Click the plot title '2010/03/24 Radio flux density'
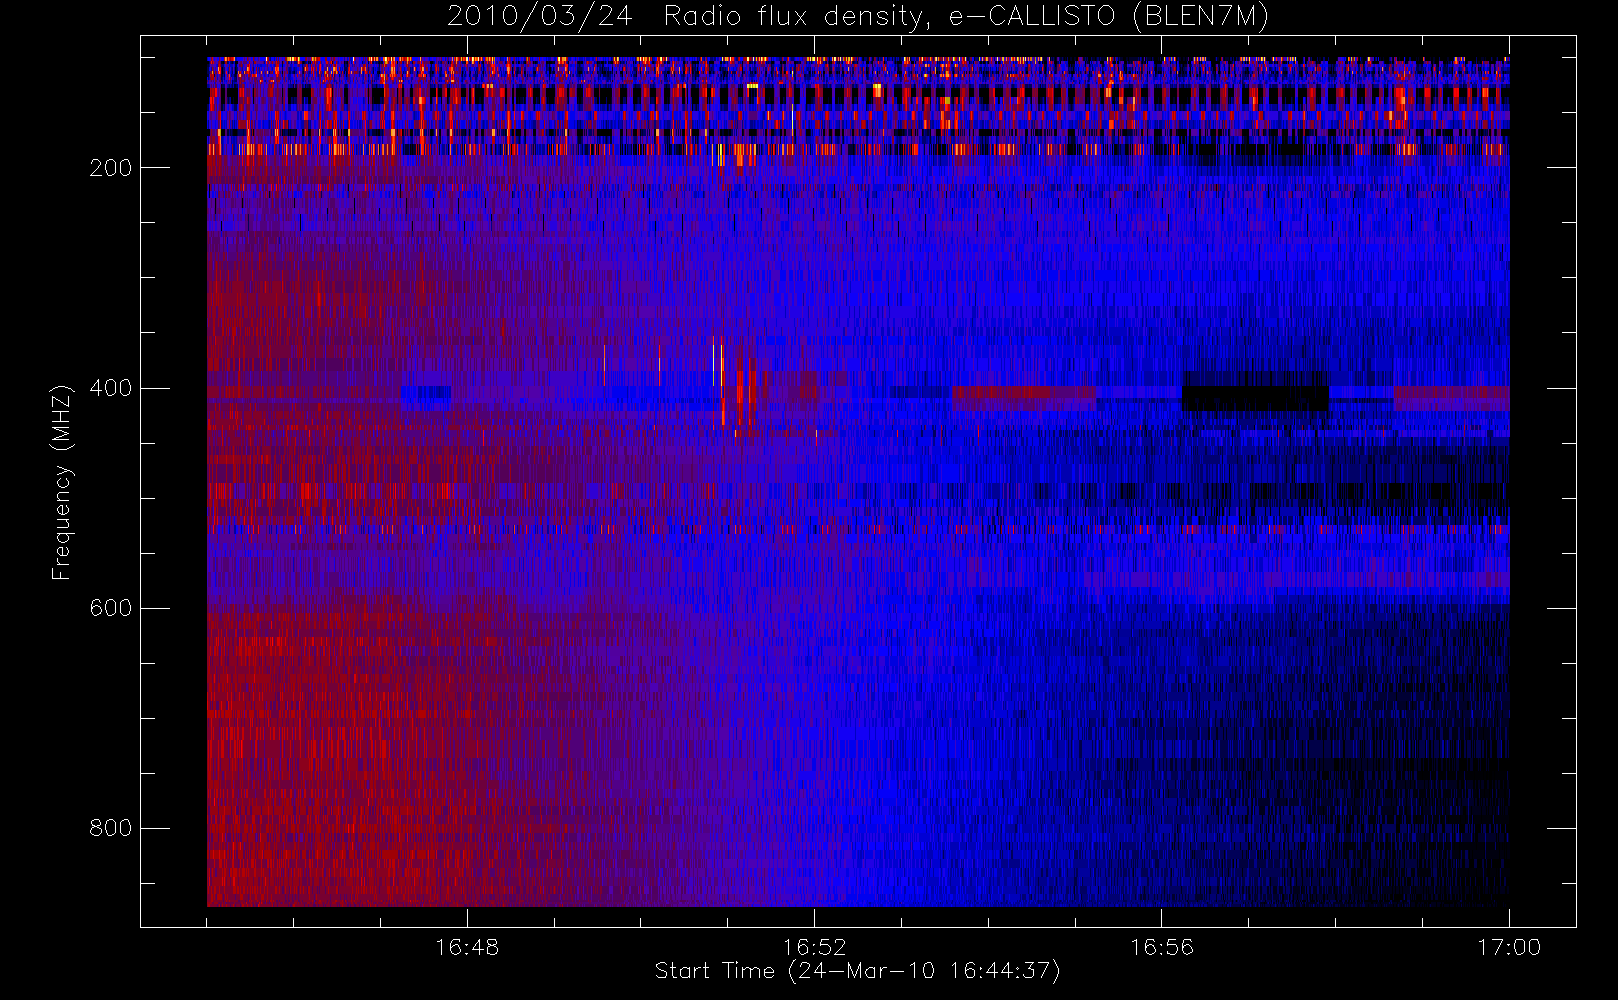The width and height of the screenshot is (1618, 1000). [x=858, y=17]
